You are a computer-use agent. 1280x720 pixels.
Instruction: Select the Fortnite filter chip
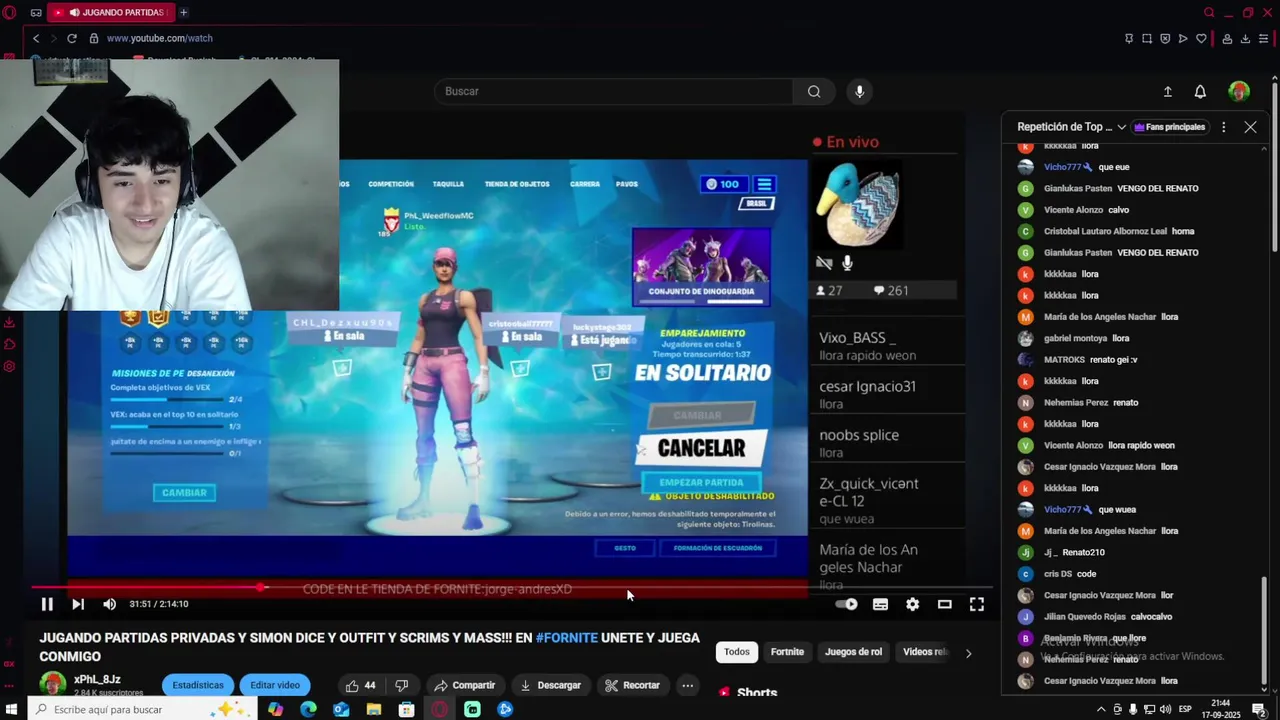(x=787, y=652)
